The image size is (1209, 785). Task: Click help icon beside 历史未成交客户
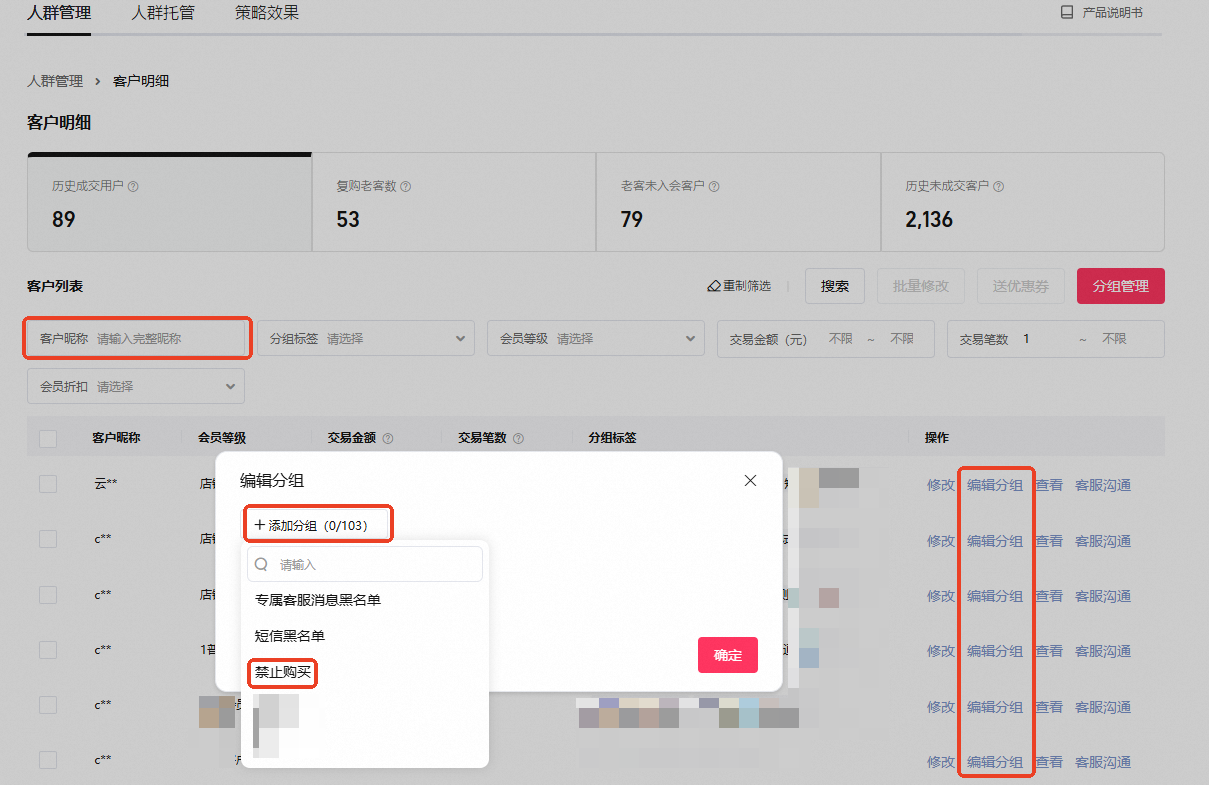tap(998, 186)
